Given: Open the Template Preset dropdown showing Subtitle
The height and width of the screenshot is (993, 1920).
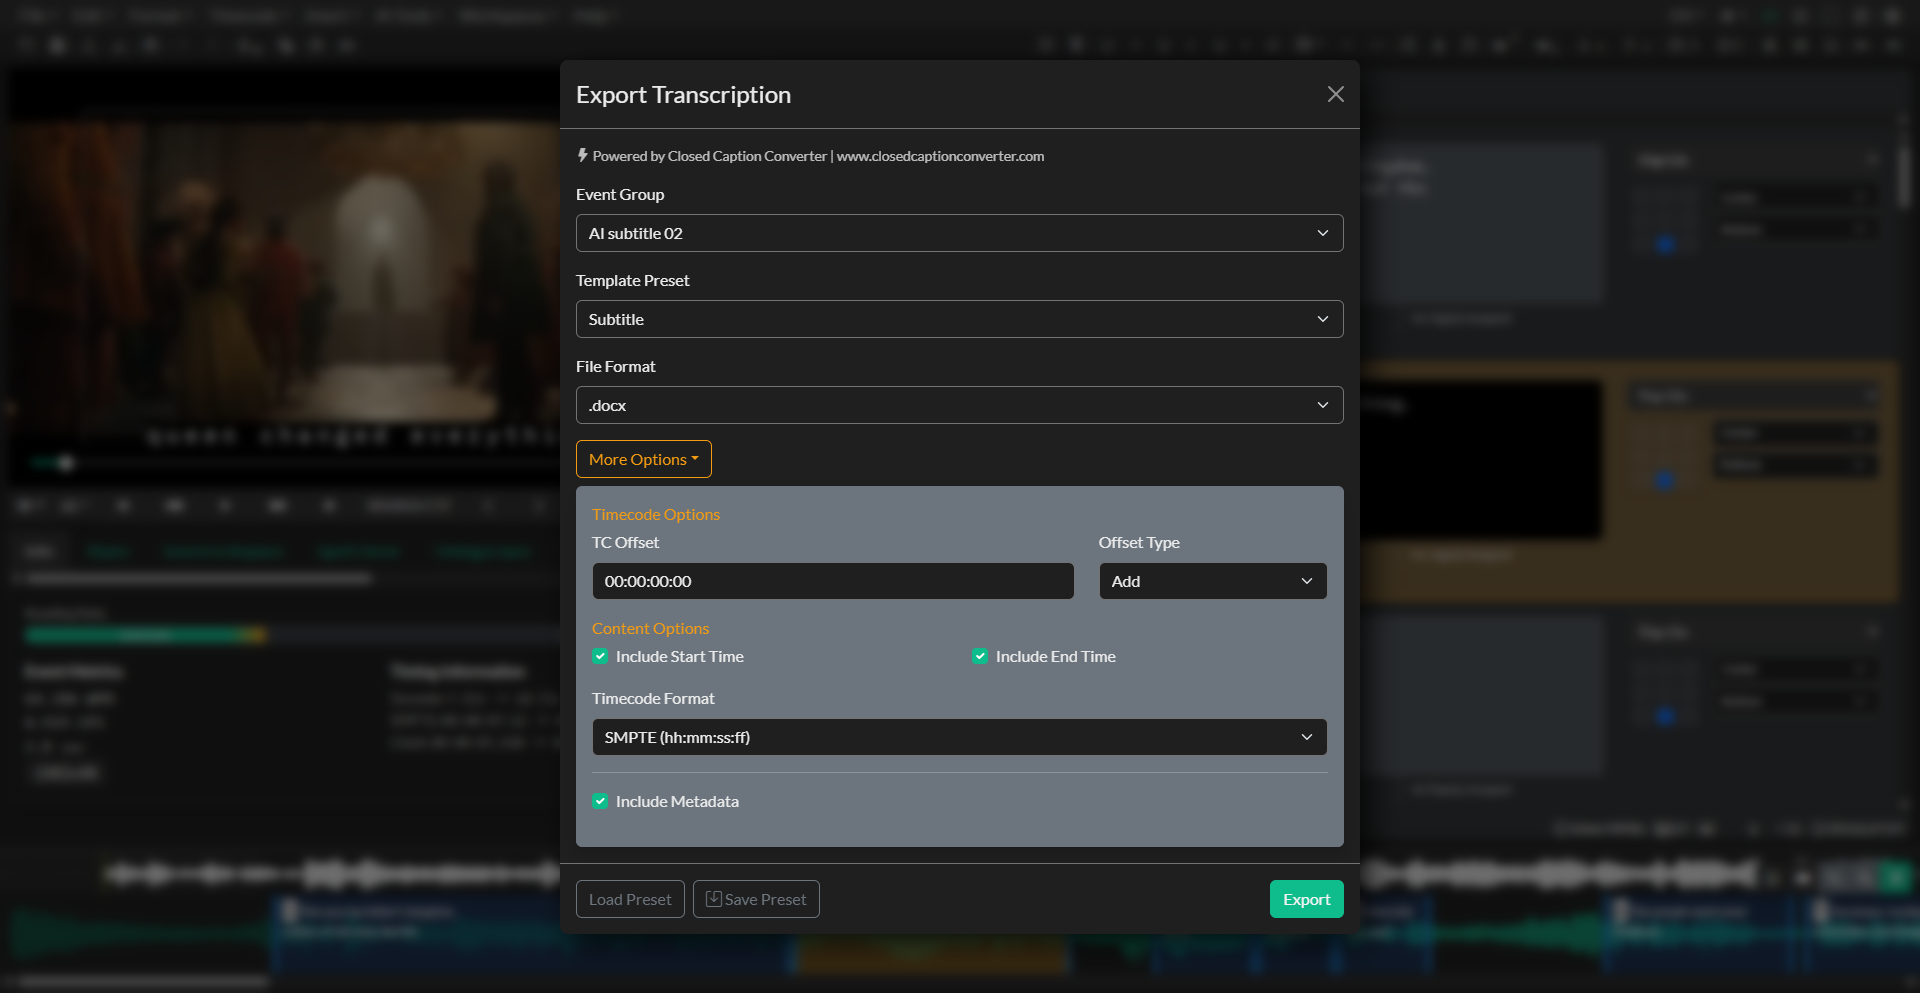Looking at the screenshot, I should pos(959,319).
